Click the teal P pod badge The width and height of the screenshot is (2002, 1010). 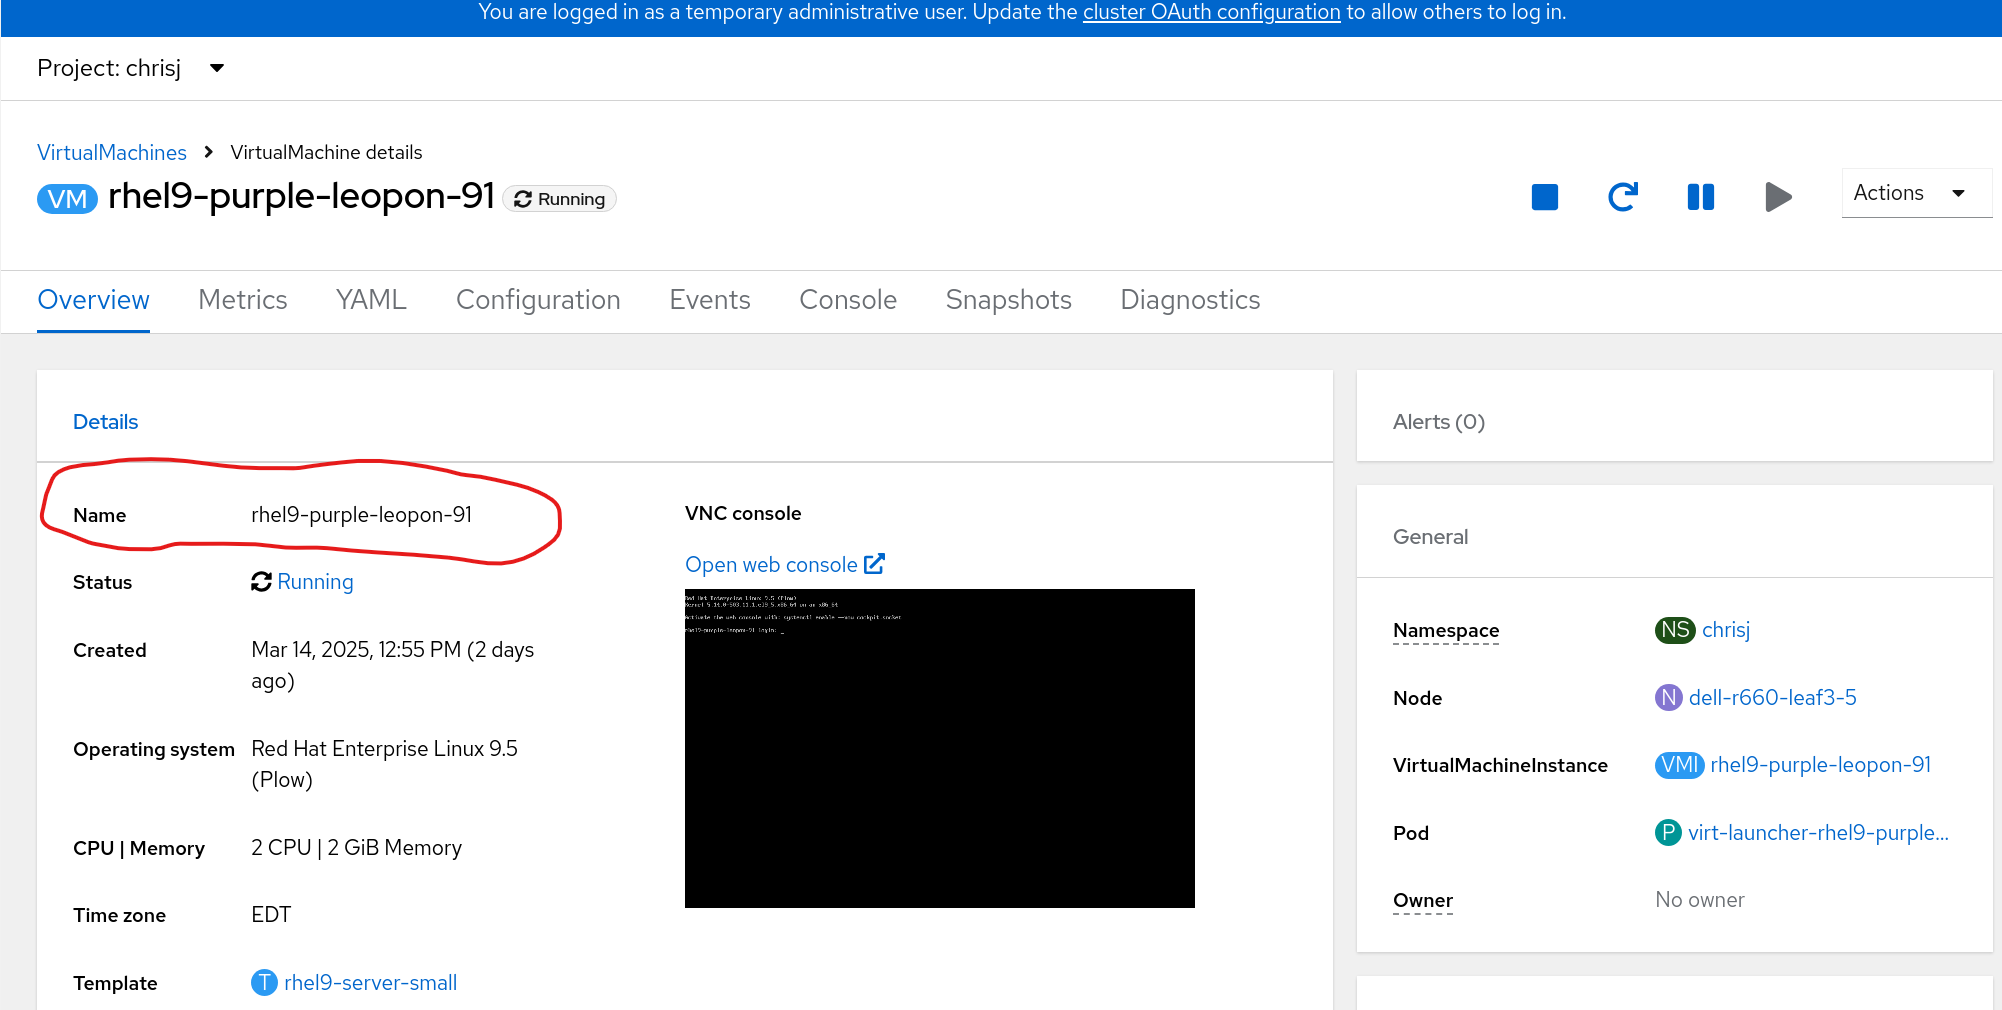coord(1668,833)
